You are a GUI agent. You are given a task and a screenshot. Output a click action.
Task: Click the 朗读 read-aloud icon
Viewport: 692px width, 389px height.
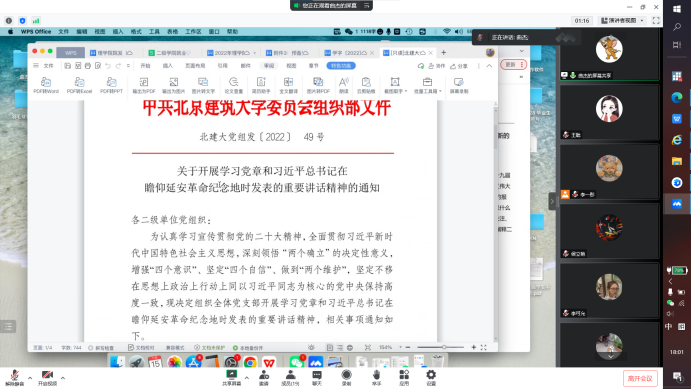(x=344, y=85)
